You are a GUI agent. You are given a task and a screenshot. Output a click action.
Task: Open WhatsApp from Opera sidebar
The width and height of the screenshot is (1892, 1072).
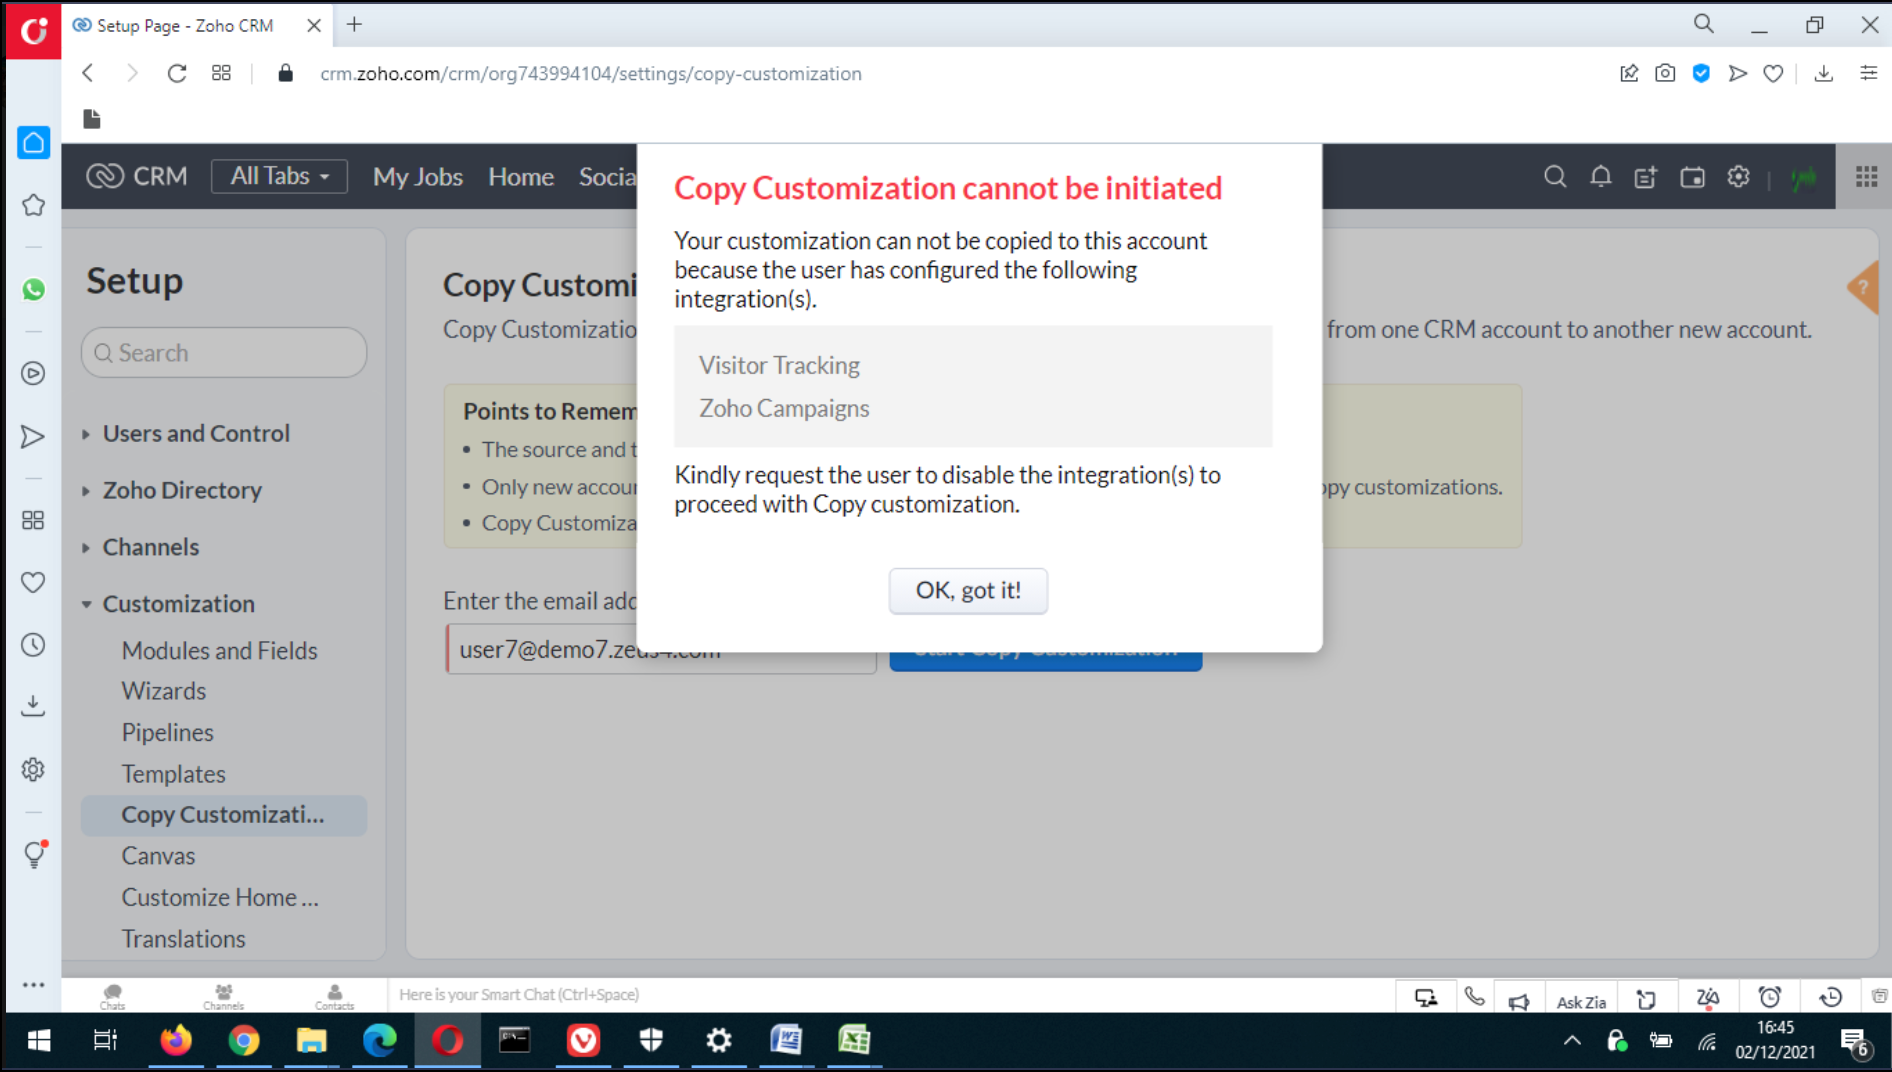(x=33, y=289)
